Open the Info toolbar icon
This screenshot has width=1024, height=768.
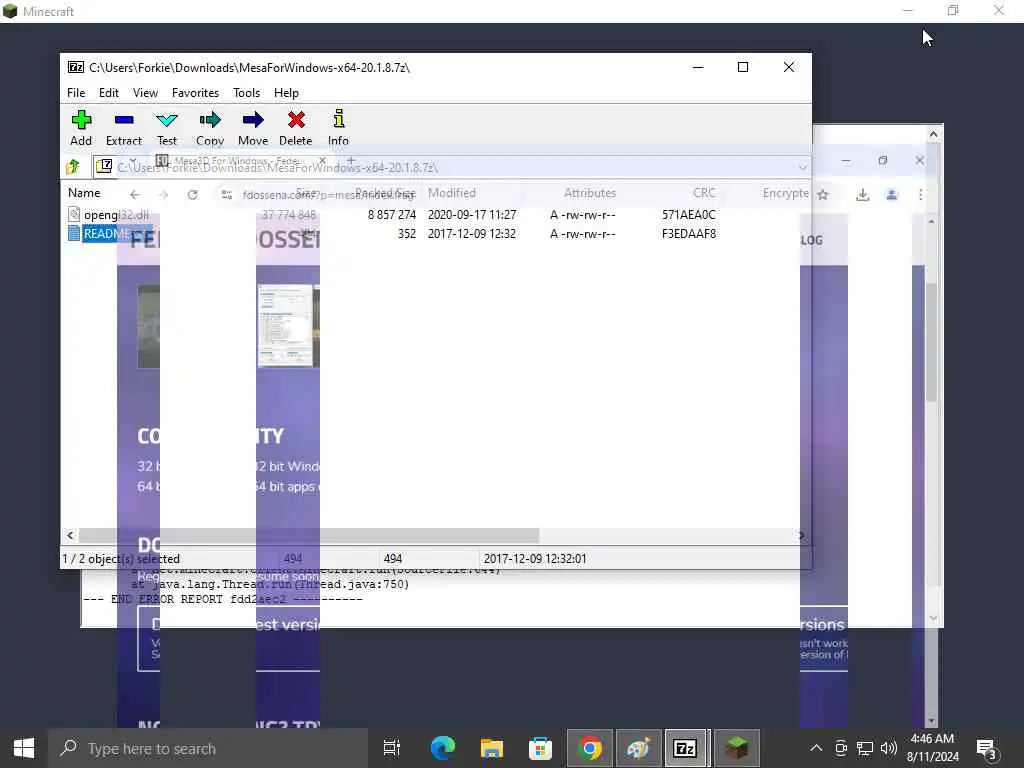[x=338, y=120]
